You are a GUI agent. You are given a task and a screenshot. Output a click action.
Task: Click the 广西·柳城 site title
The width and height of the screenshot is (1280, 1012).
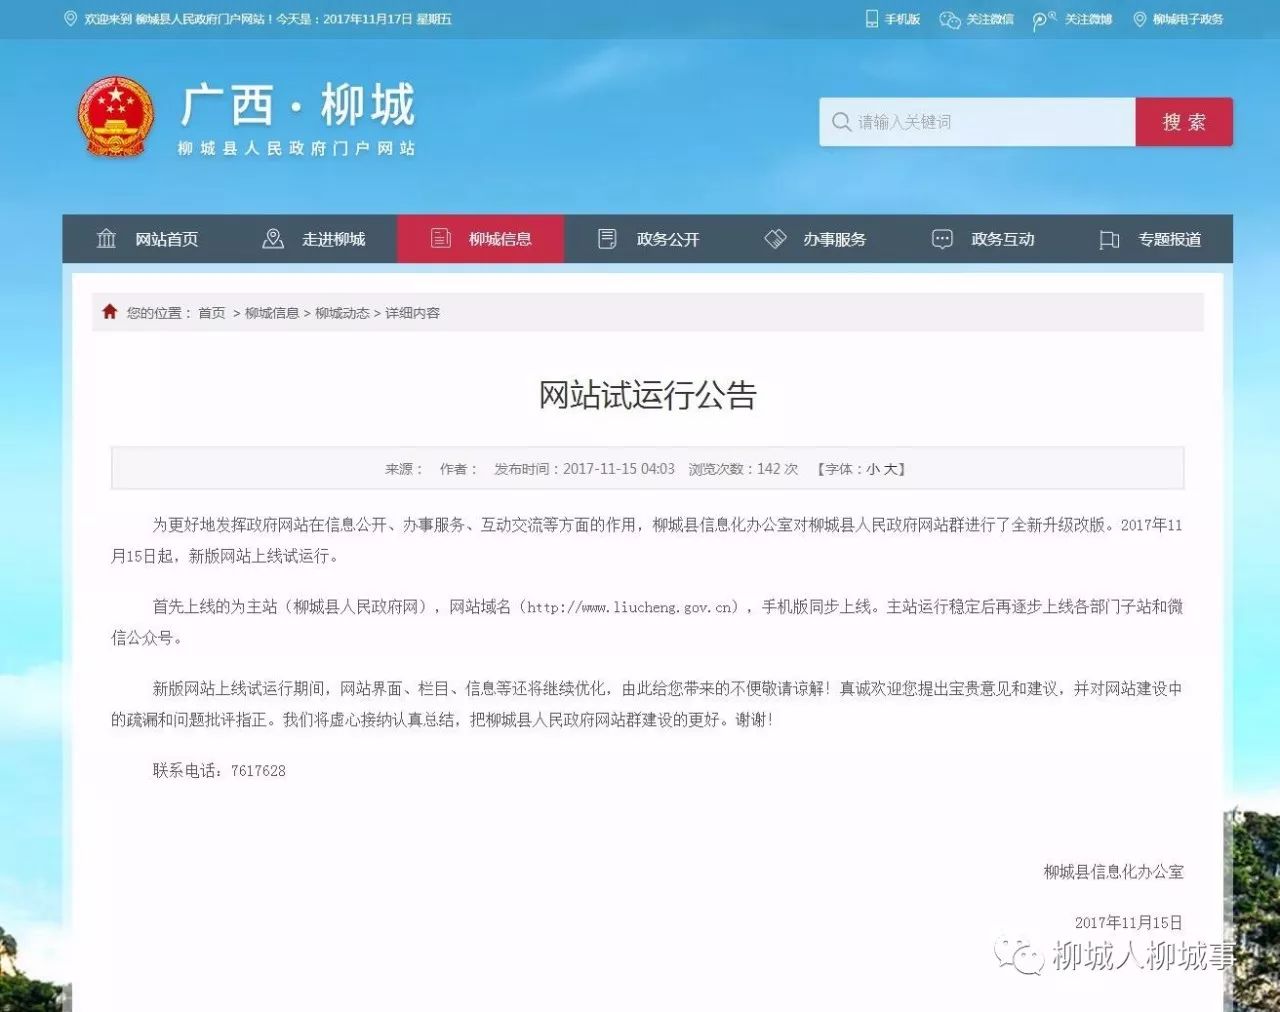[x=297, y=105]
